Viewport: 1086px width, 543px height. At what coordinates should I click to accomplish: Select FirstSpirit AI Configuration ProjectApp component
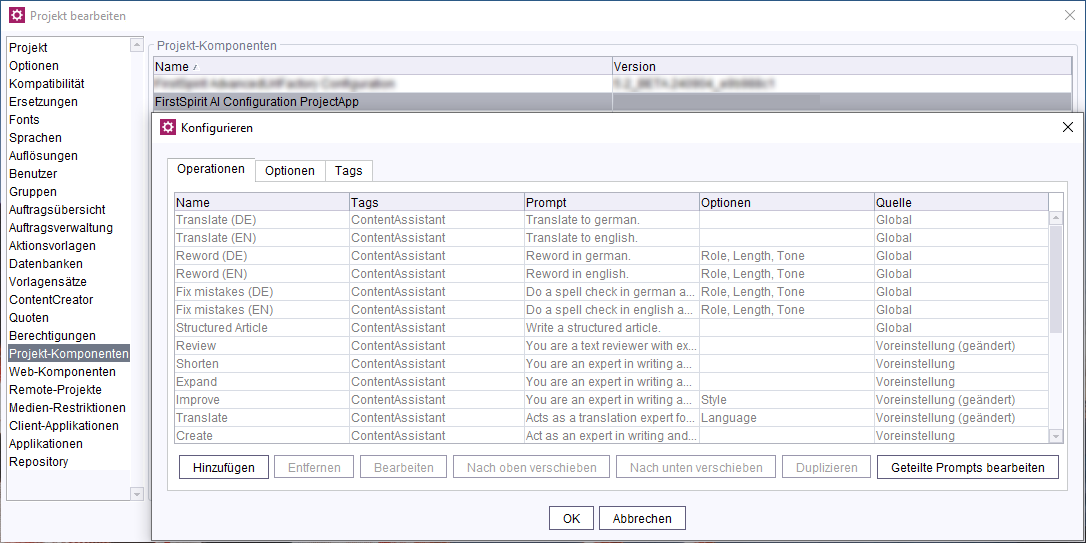[612, 102]
